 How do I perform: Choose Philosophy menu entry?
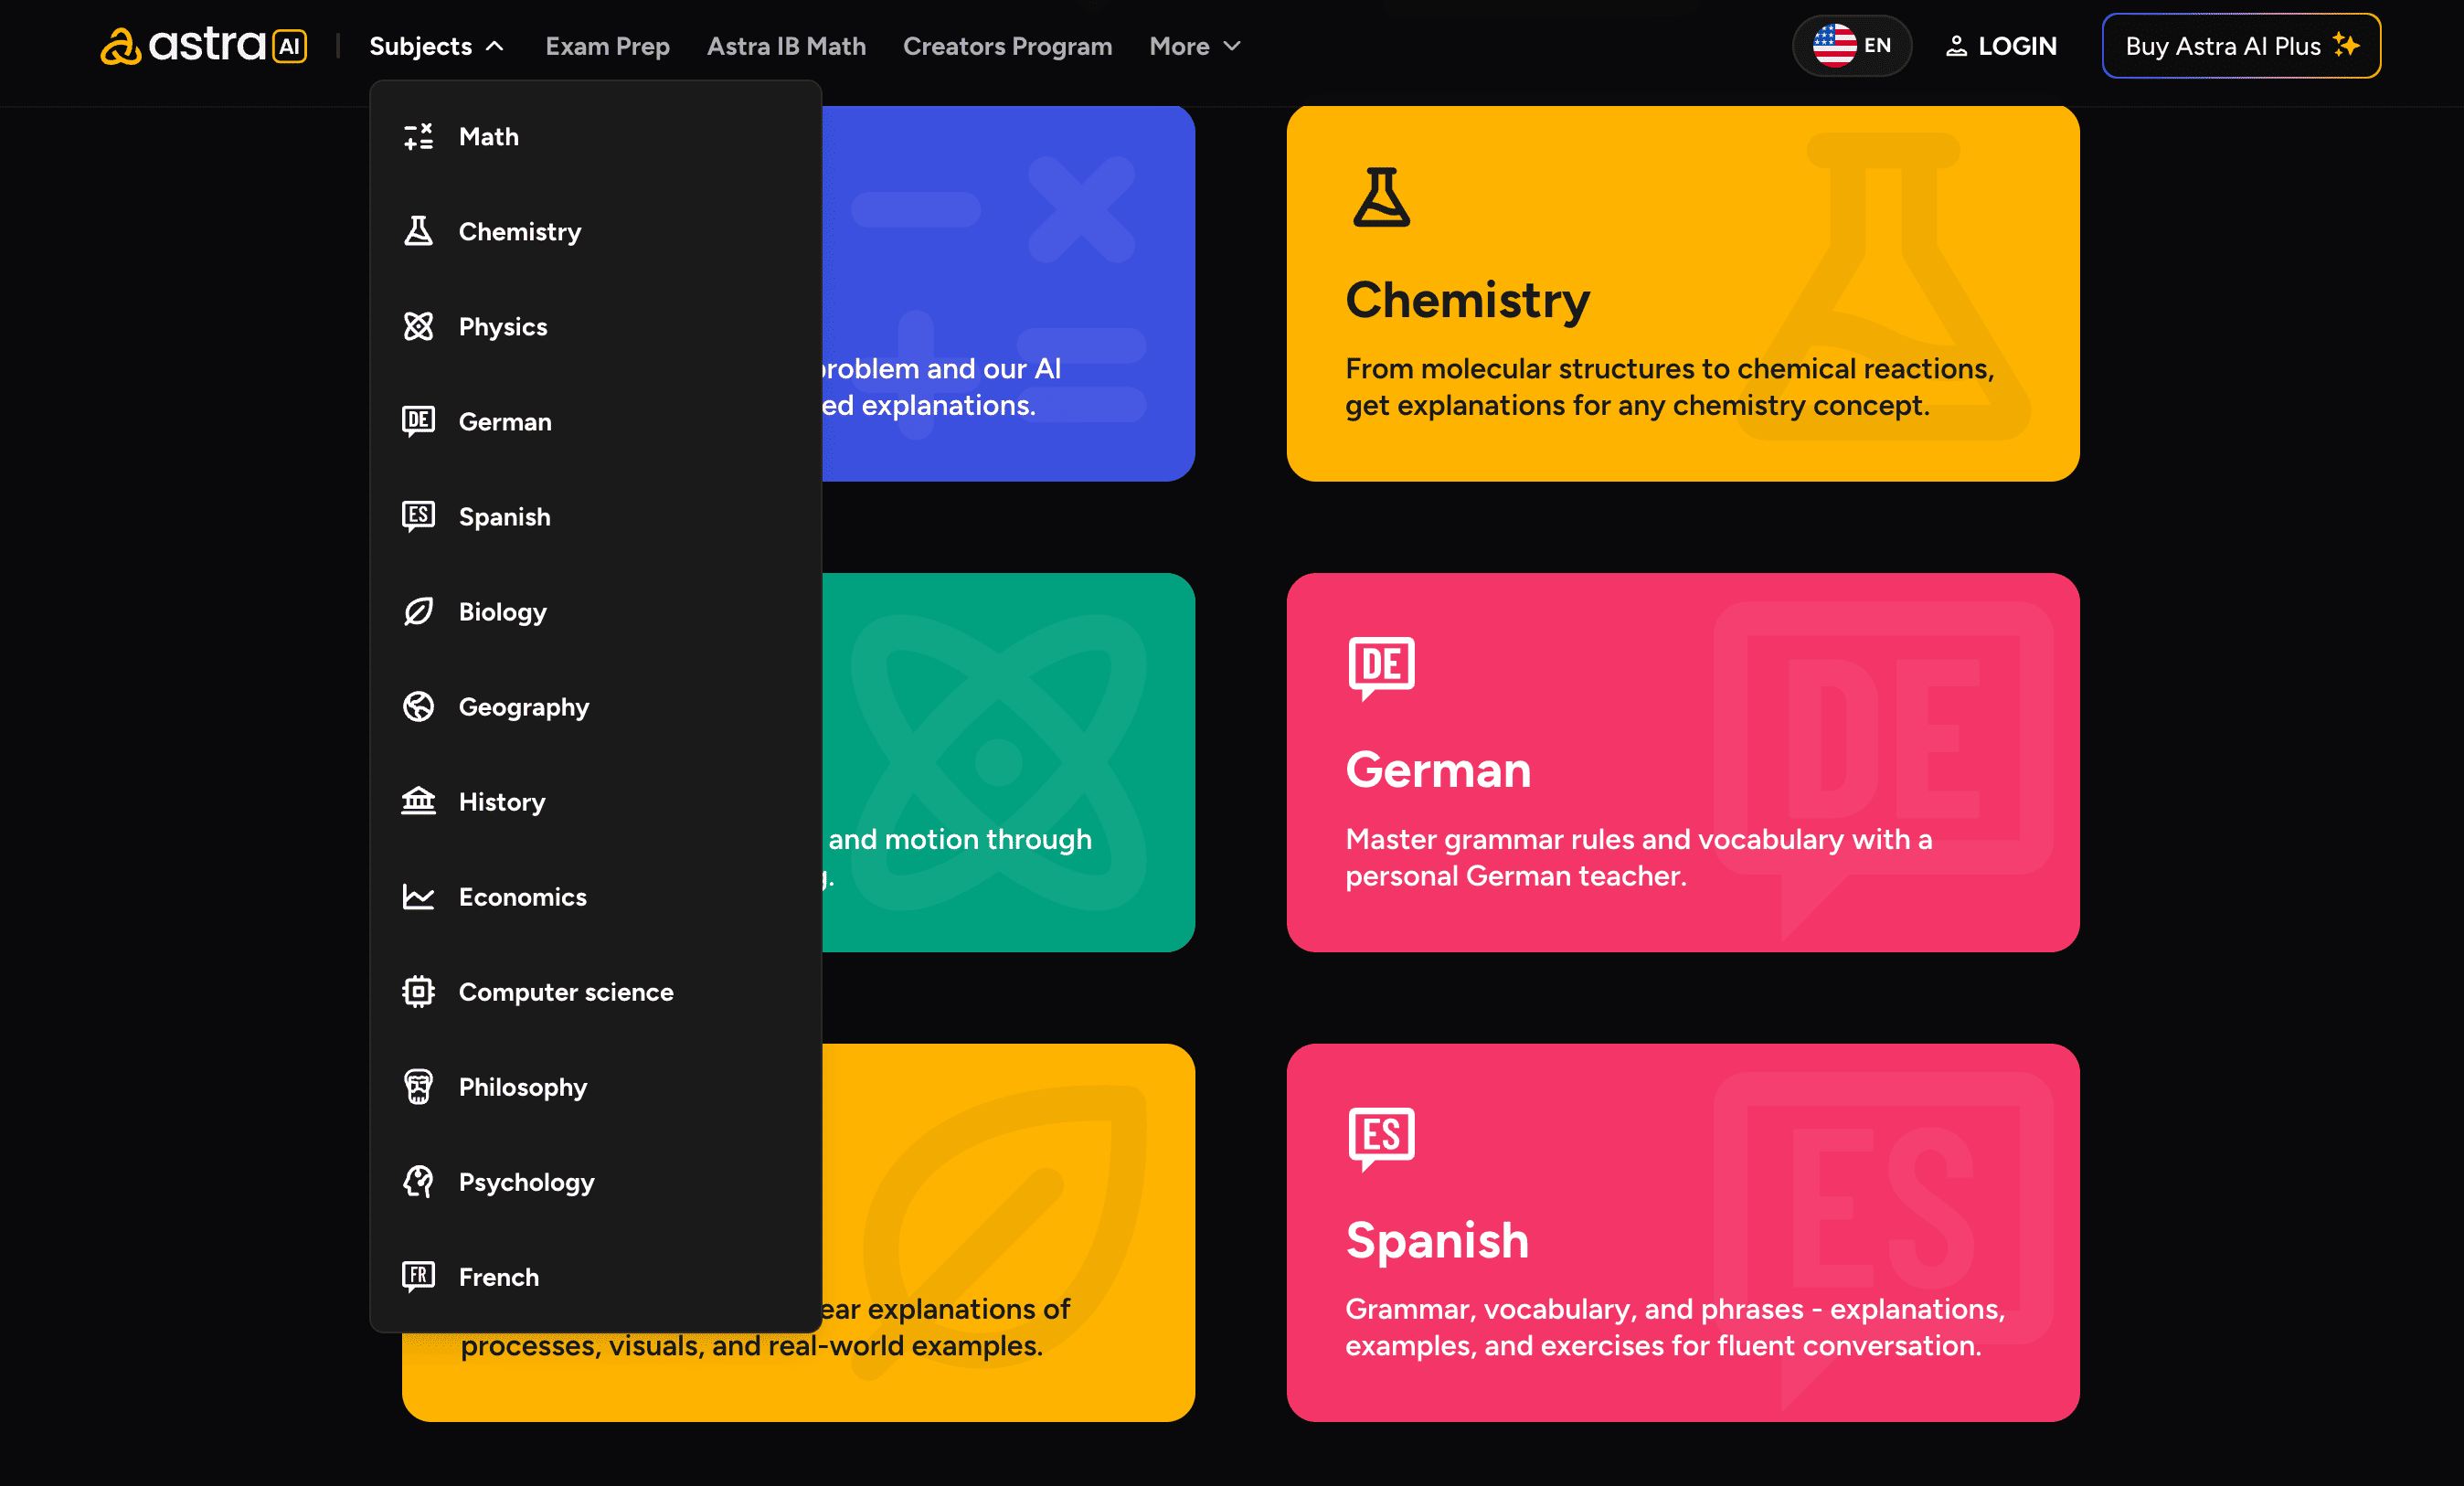(595, 1087)
